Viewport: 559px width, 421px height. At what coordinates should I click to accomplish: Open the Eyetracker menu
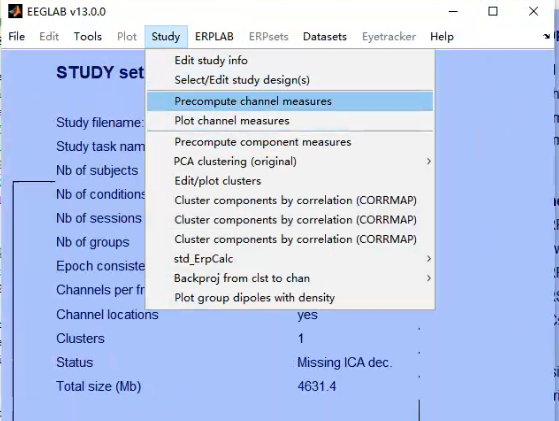389,36
